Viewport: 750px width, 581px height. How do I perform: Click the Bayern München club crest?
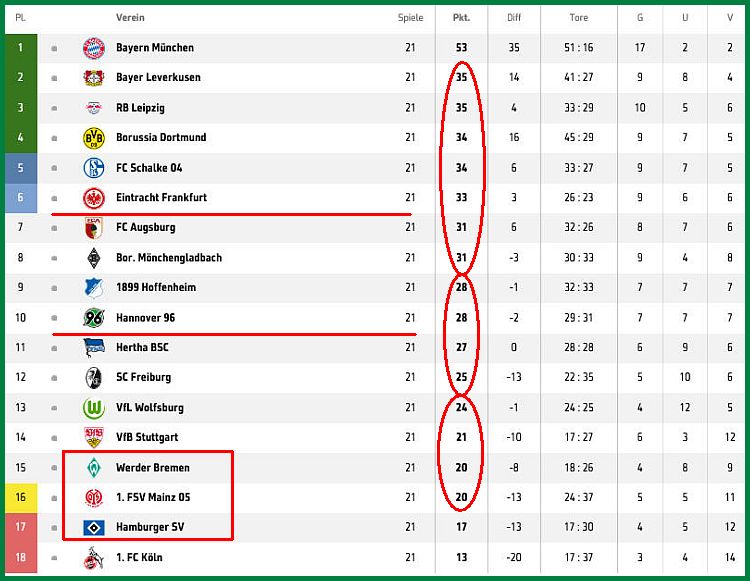point(94,48)
